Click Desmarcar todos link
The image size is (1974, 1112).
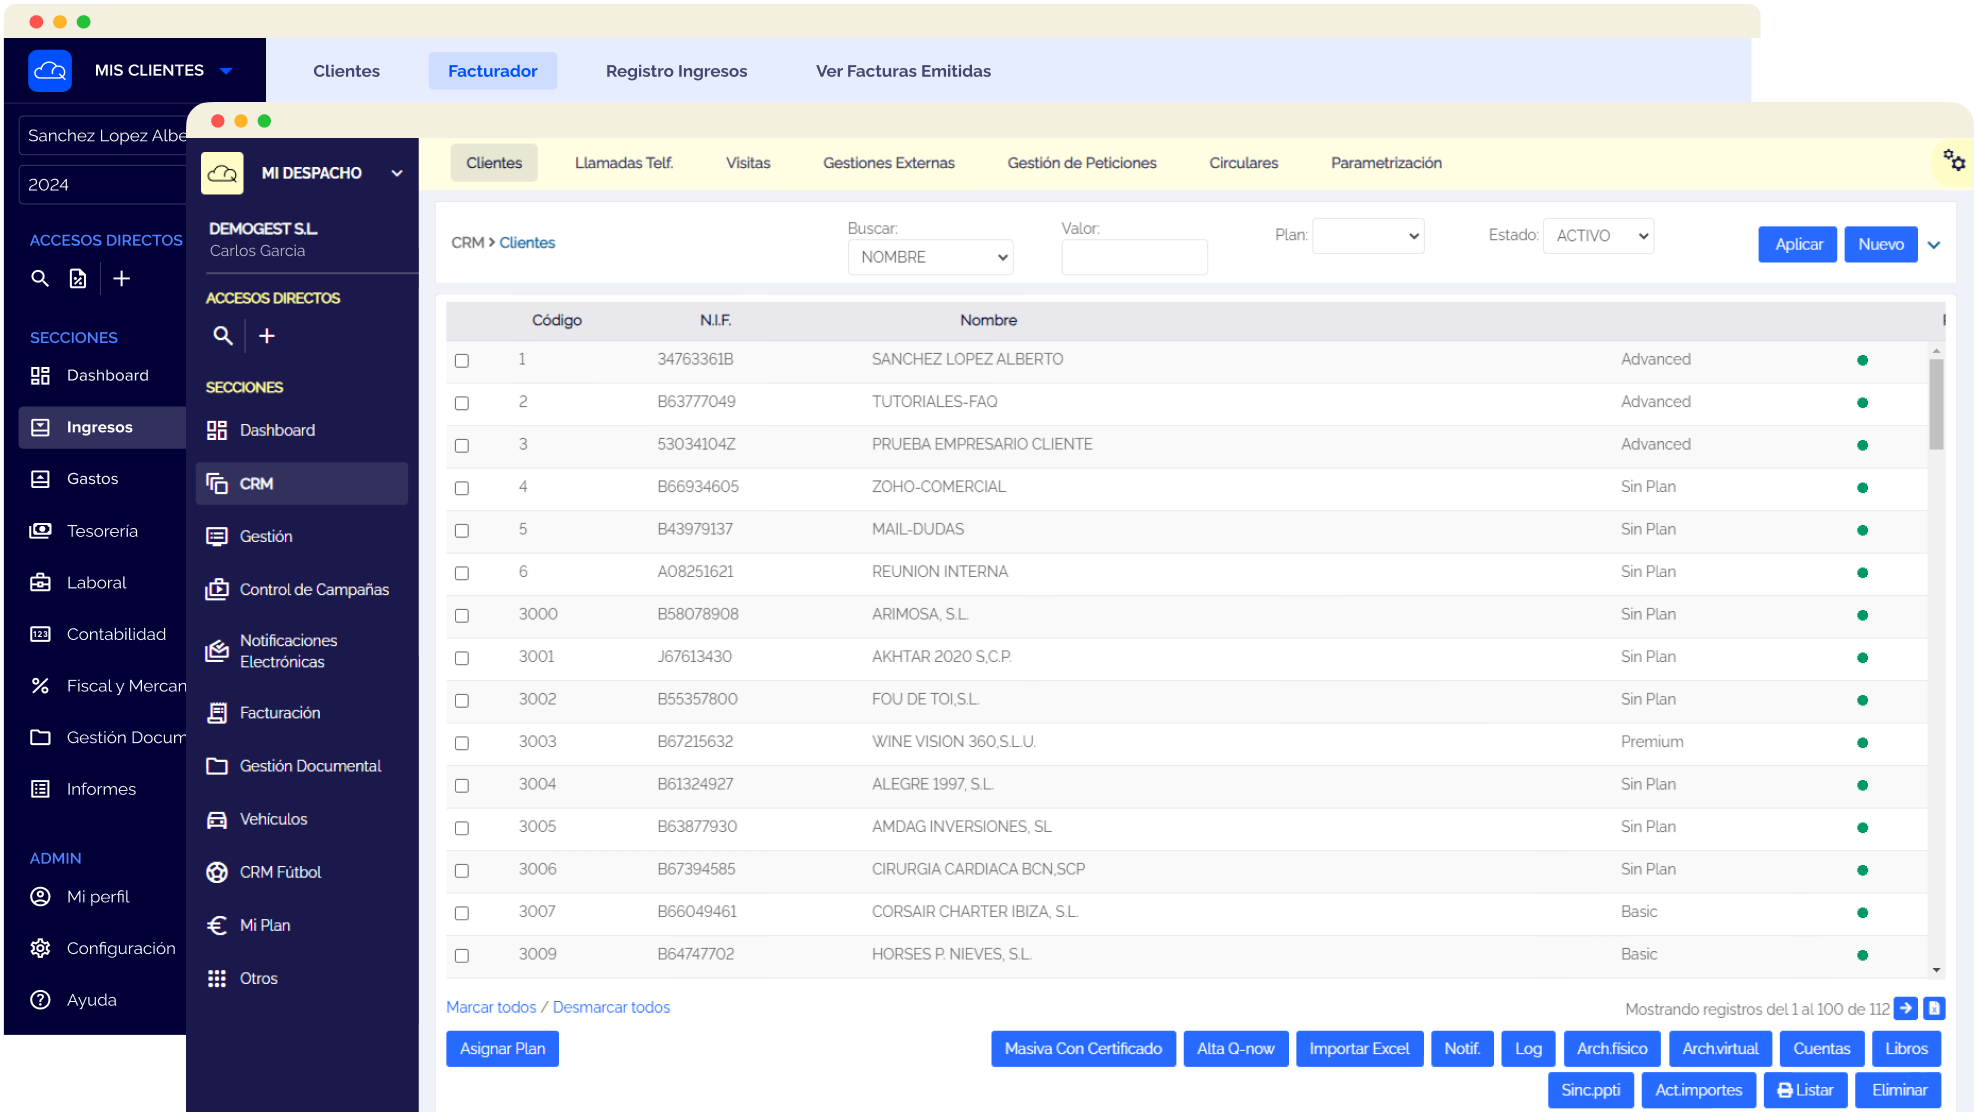611,1007
